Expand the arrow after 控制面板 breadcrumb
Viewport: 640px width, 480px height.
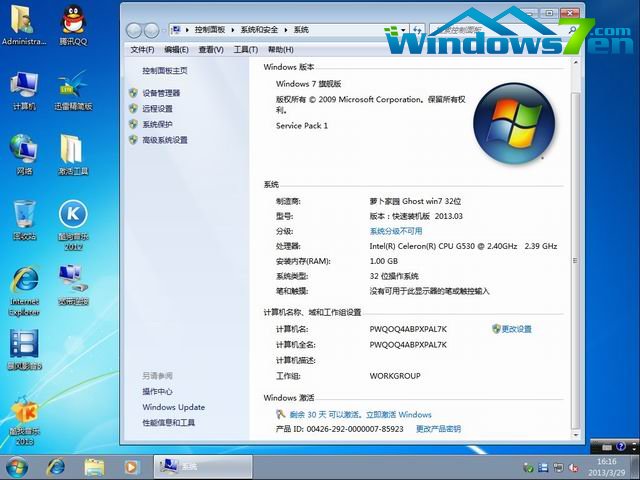pyautogui.click(x=233, y=30)
